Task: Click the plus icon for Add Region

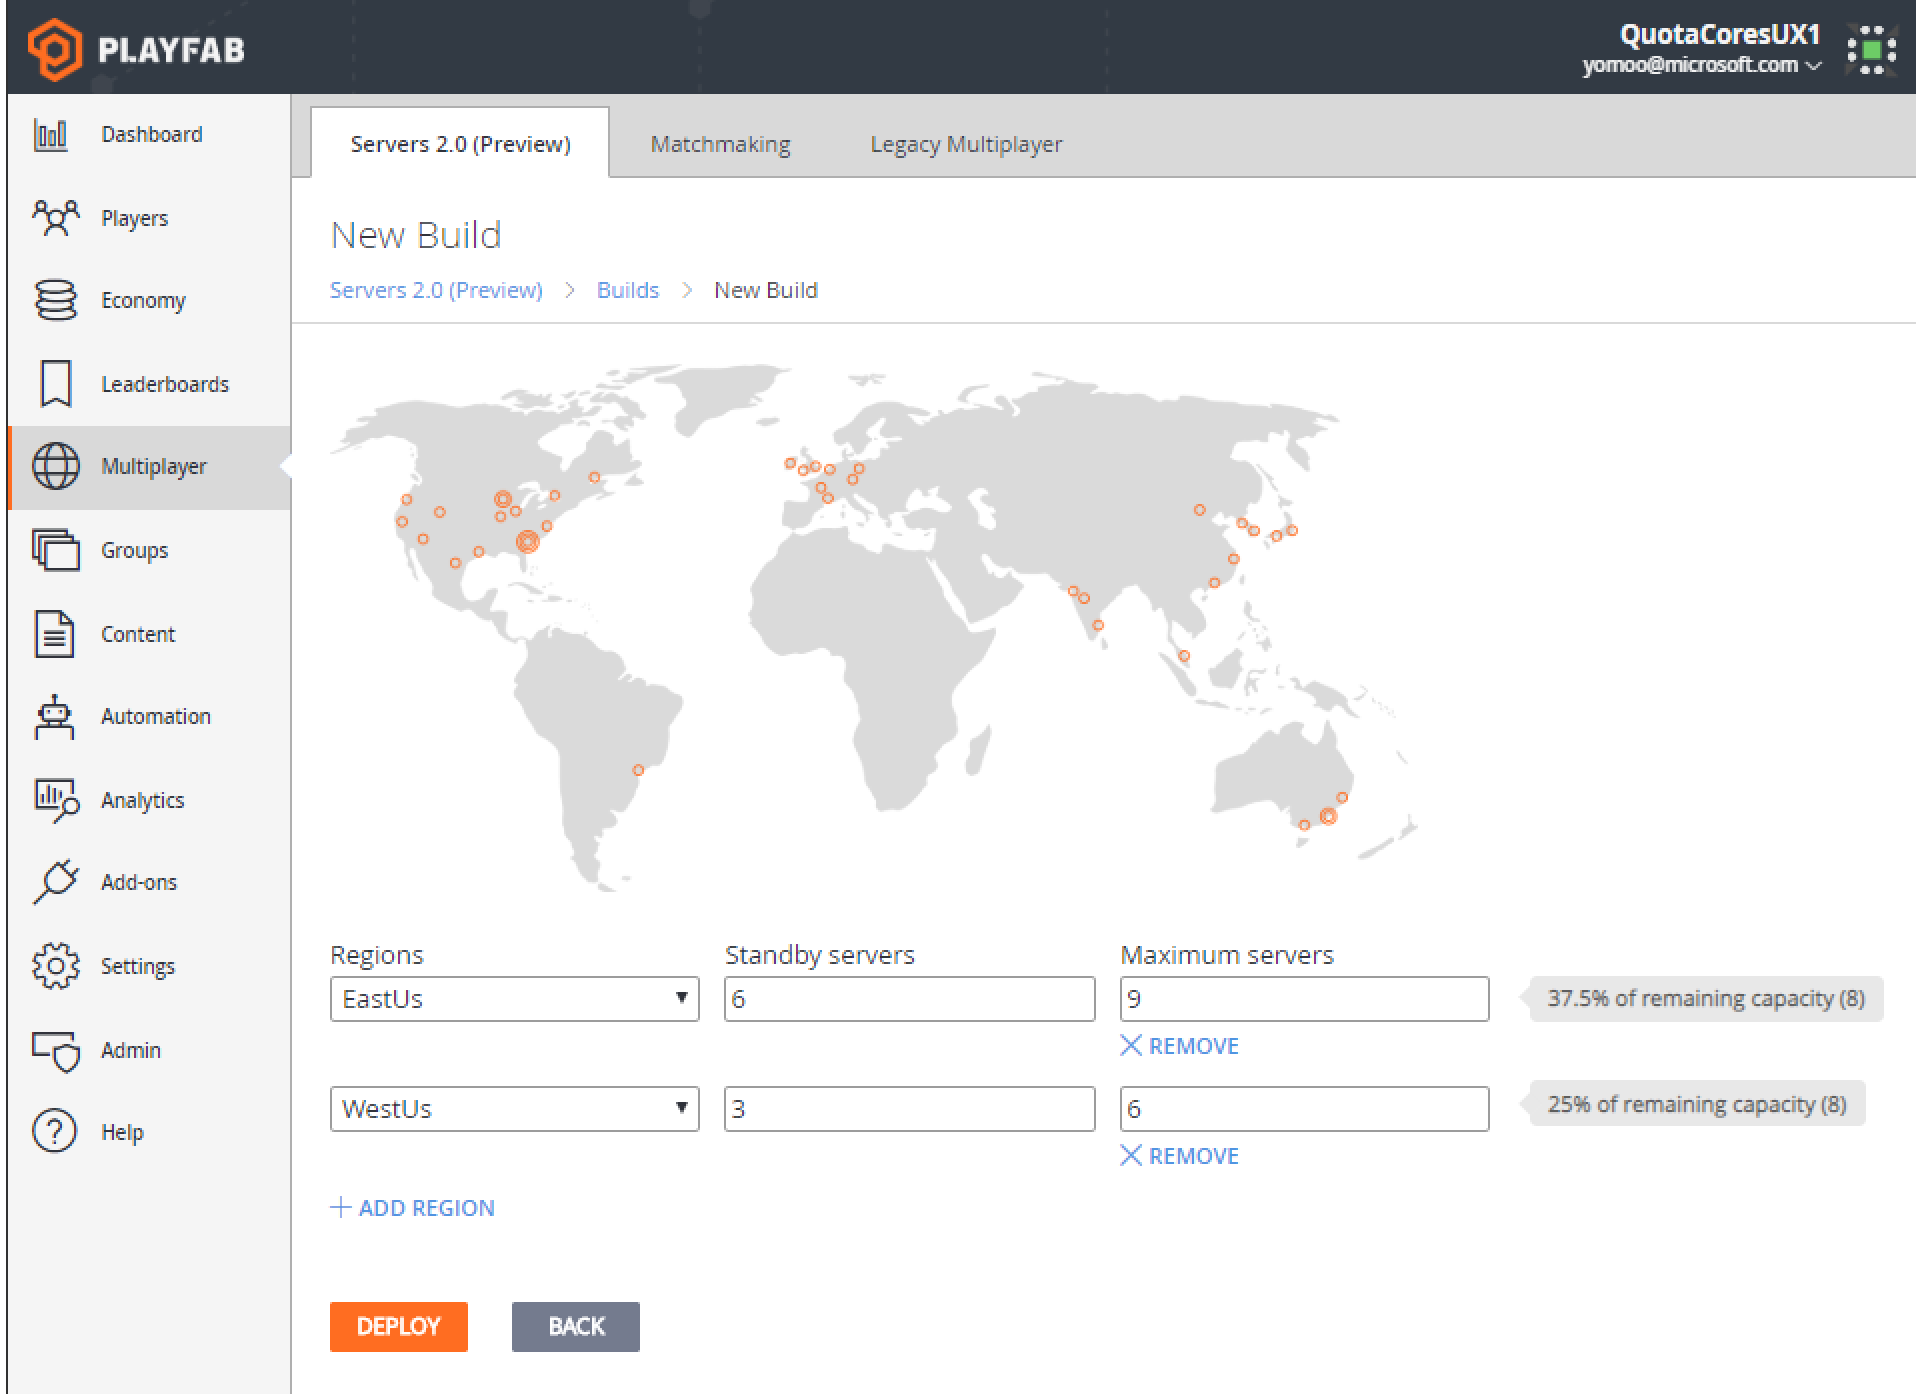Action: tap(340, 1207)
